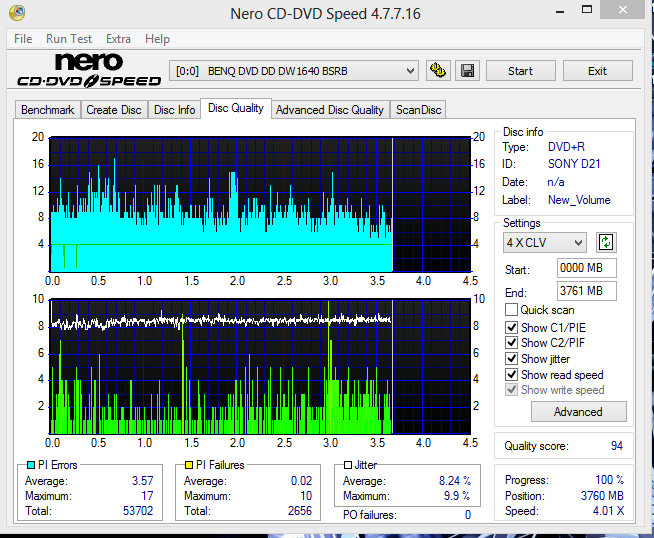Click the SONY D21 disc ID
654x538 pixels.
574,164
